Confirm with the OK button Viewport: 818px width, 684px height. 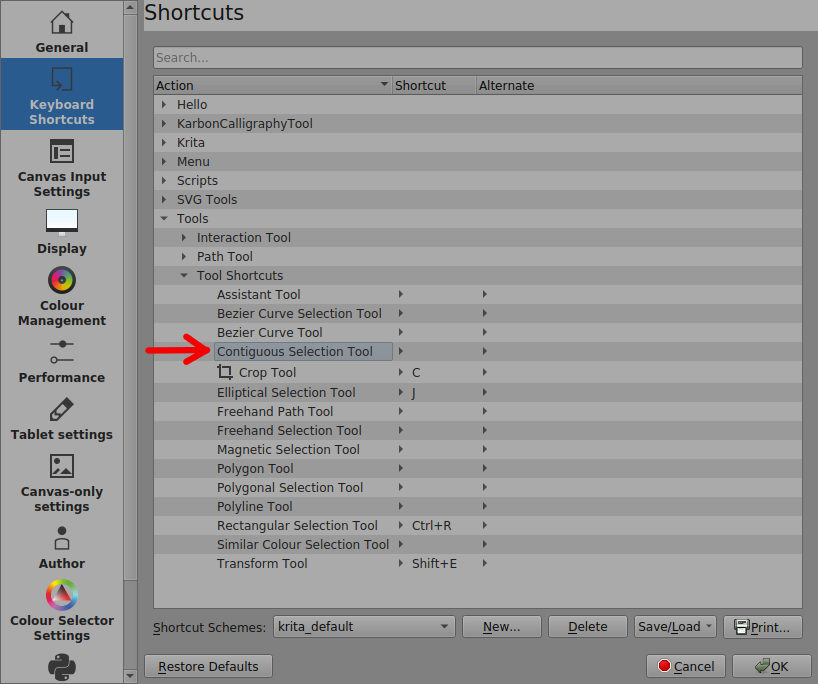pyautogui.click(x=772, y=666)
